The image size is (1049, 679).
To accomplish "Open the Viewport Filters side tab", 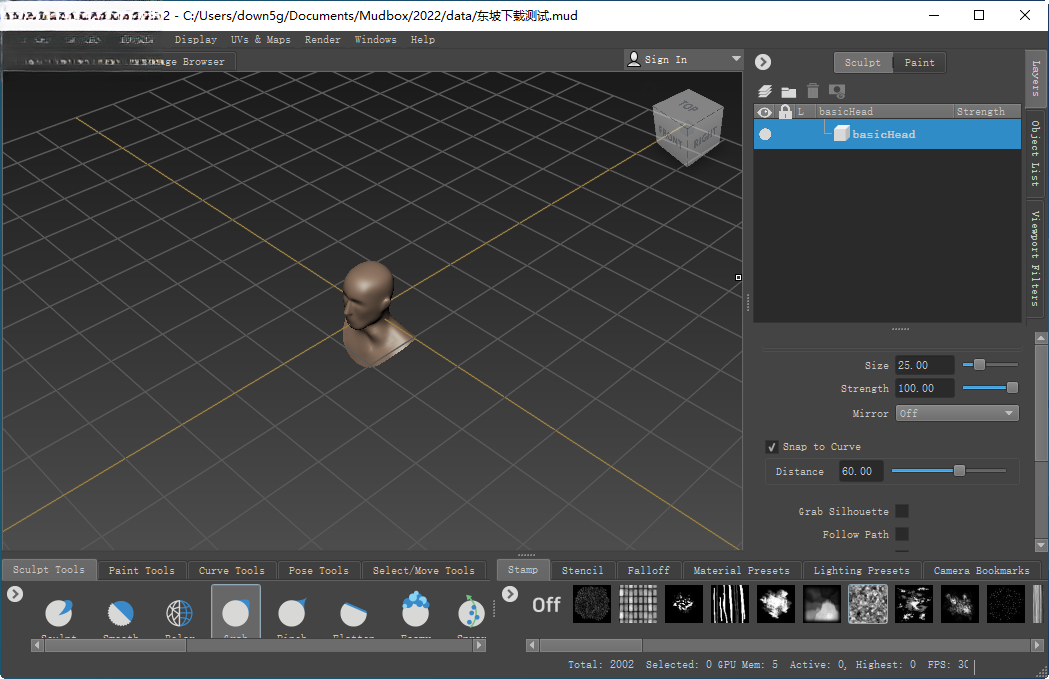I will (1035, 258).
